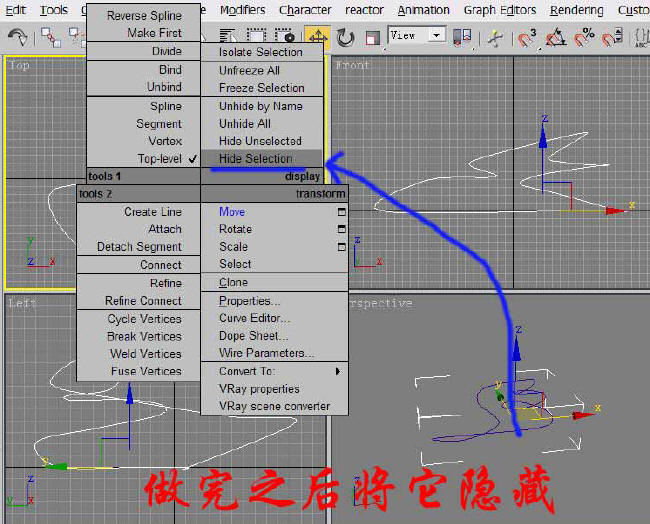Choose Hide Selection in quad menu

(x=262, y=159)
